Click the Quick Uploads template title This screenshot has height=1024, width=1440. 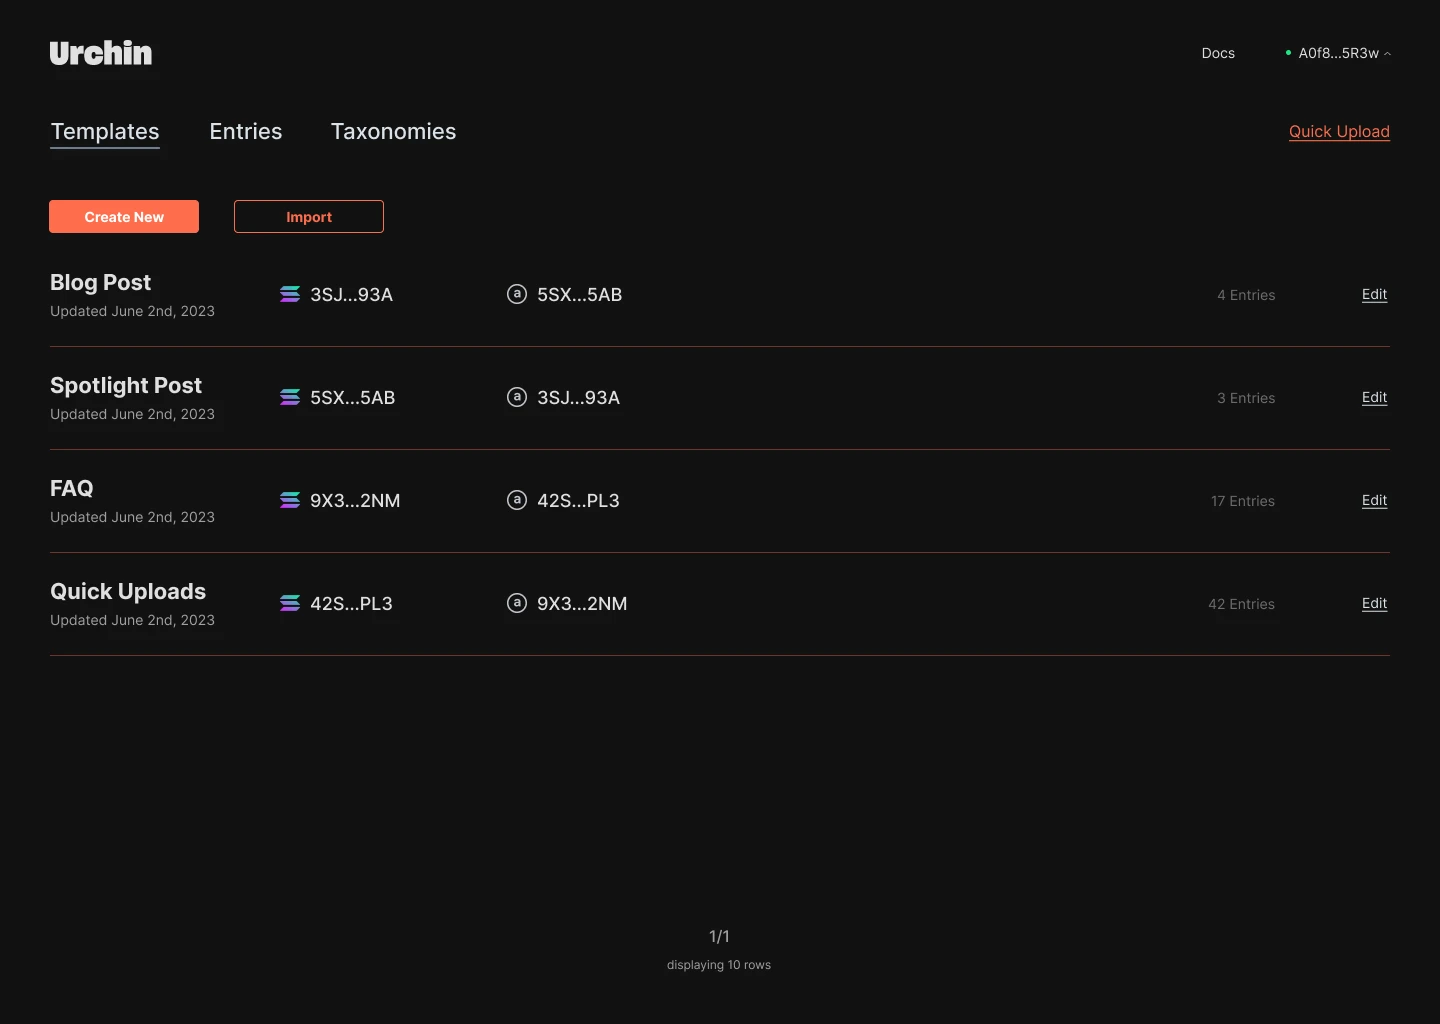coord(128,591)
